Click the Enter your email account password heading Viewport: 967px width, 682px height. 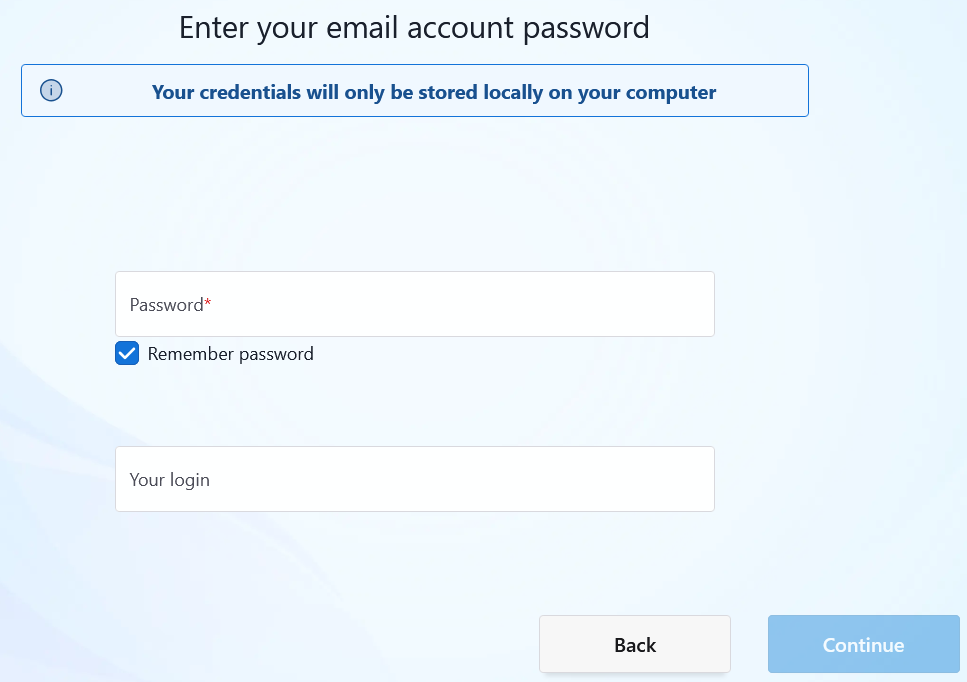coord(414,28)
